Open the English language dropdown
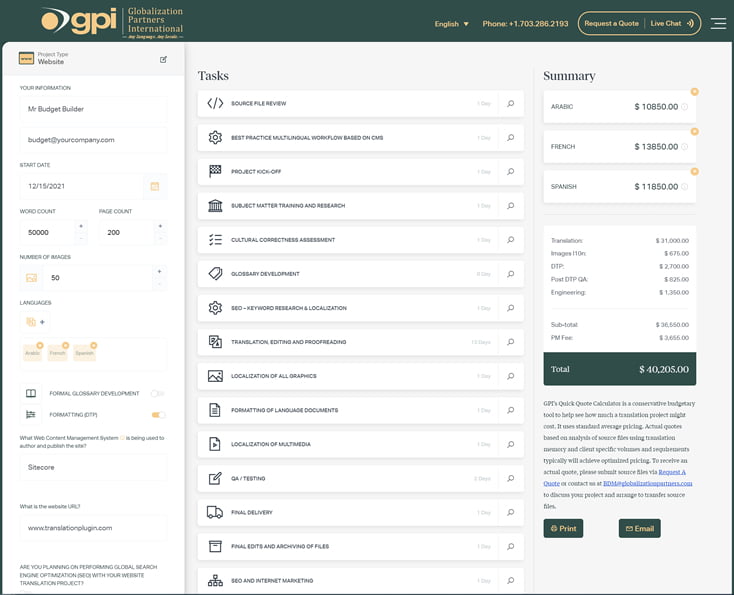 click(451, 24)
